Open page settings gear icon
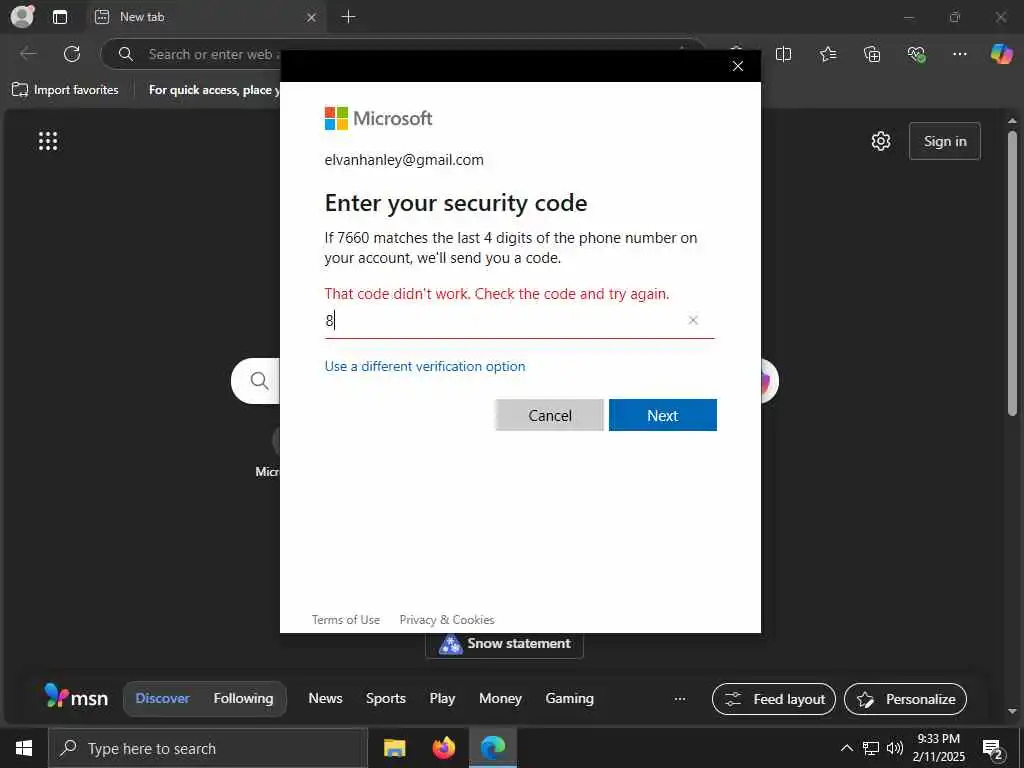This screenshot has width=1024, height=768. click(x=881, y=141)
